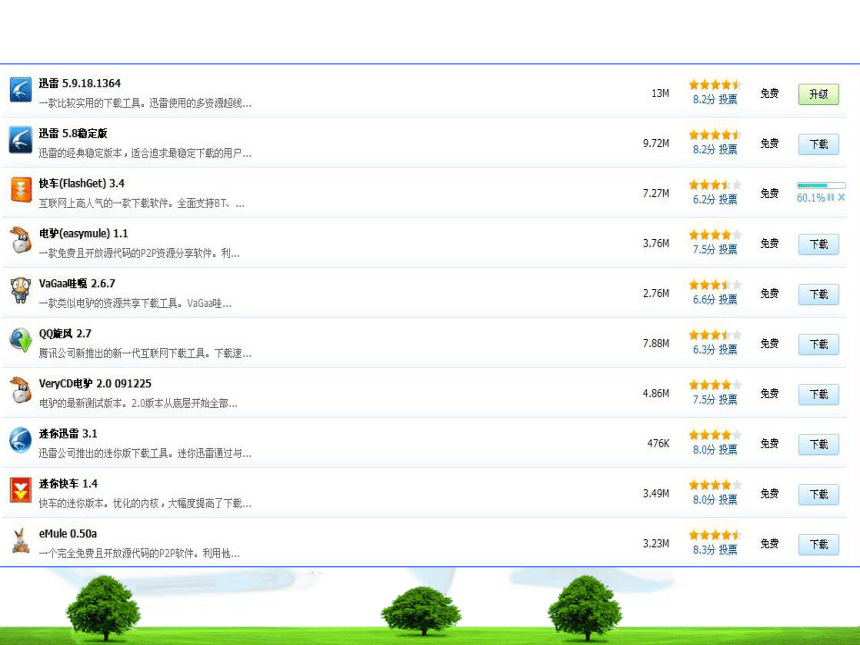This screenshot has height=645, width=860.
Task: Select 投票 in the 迷你迅雷 3.1 row
Action: [x=728, y=450]
